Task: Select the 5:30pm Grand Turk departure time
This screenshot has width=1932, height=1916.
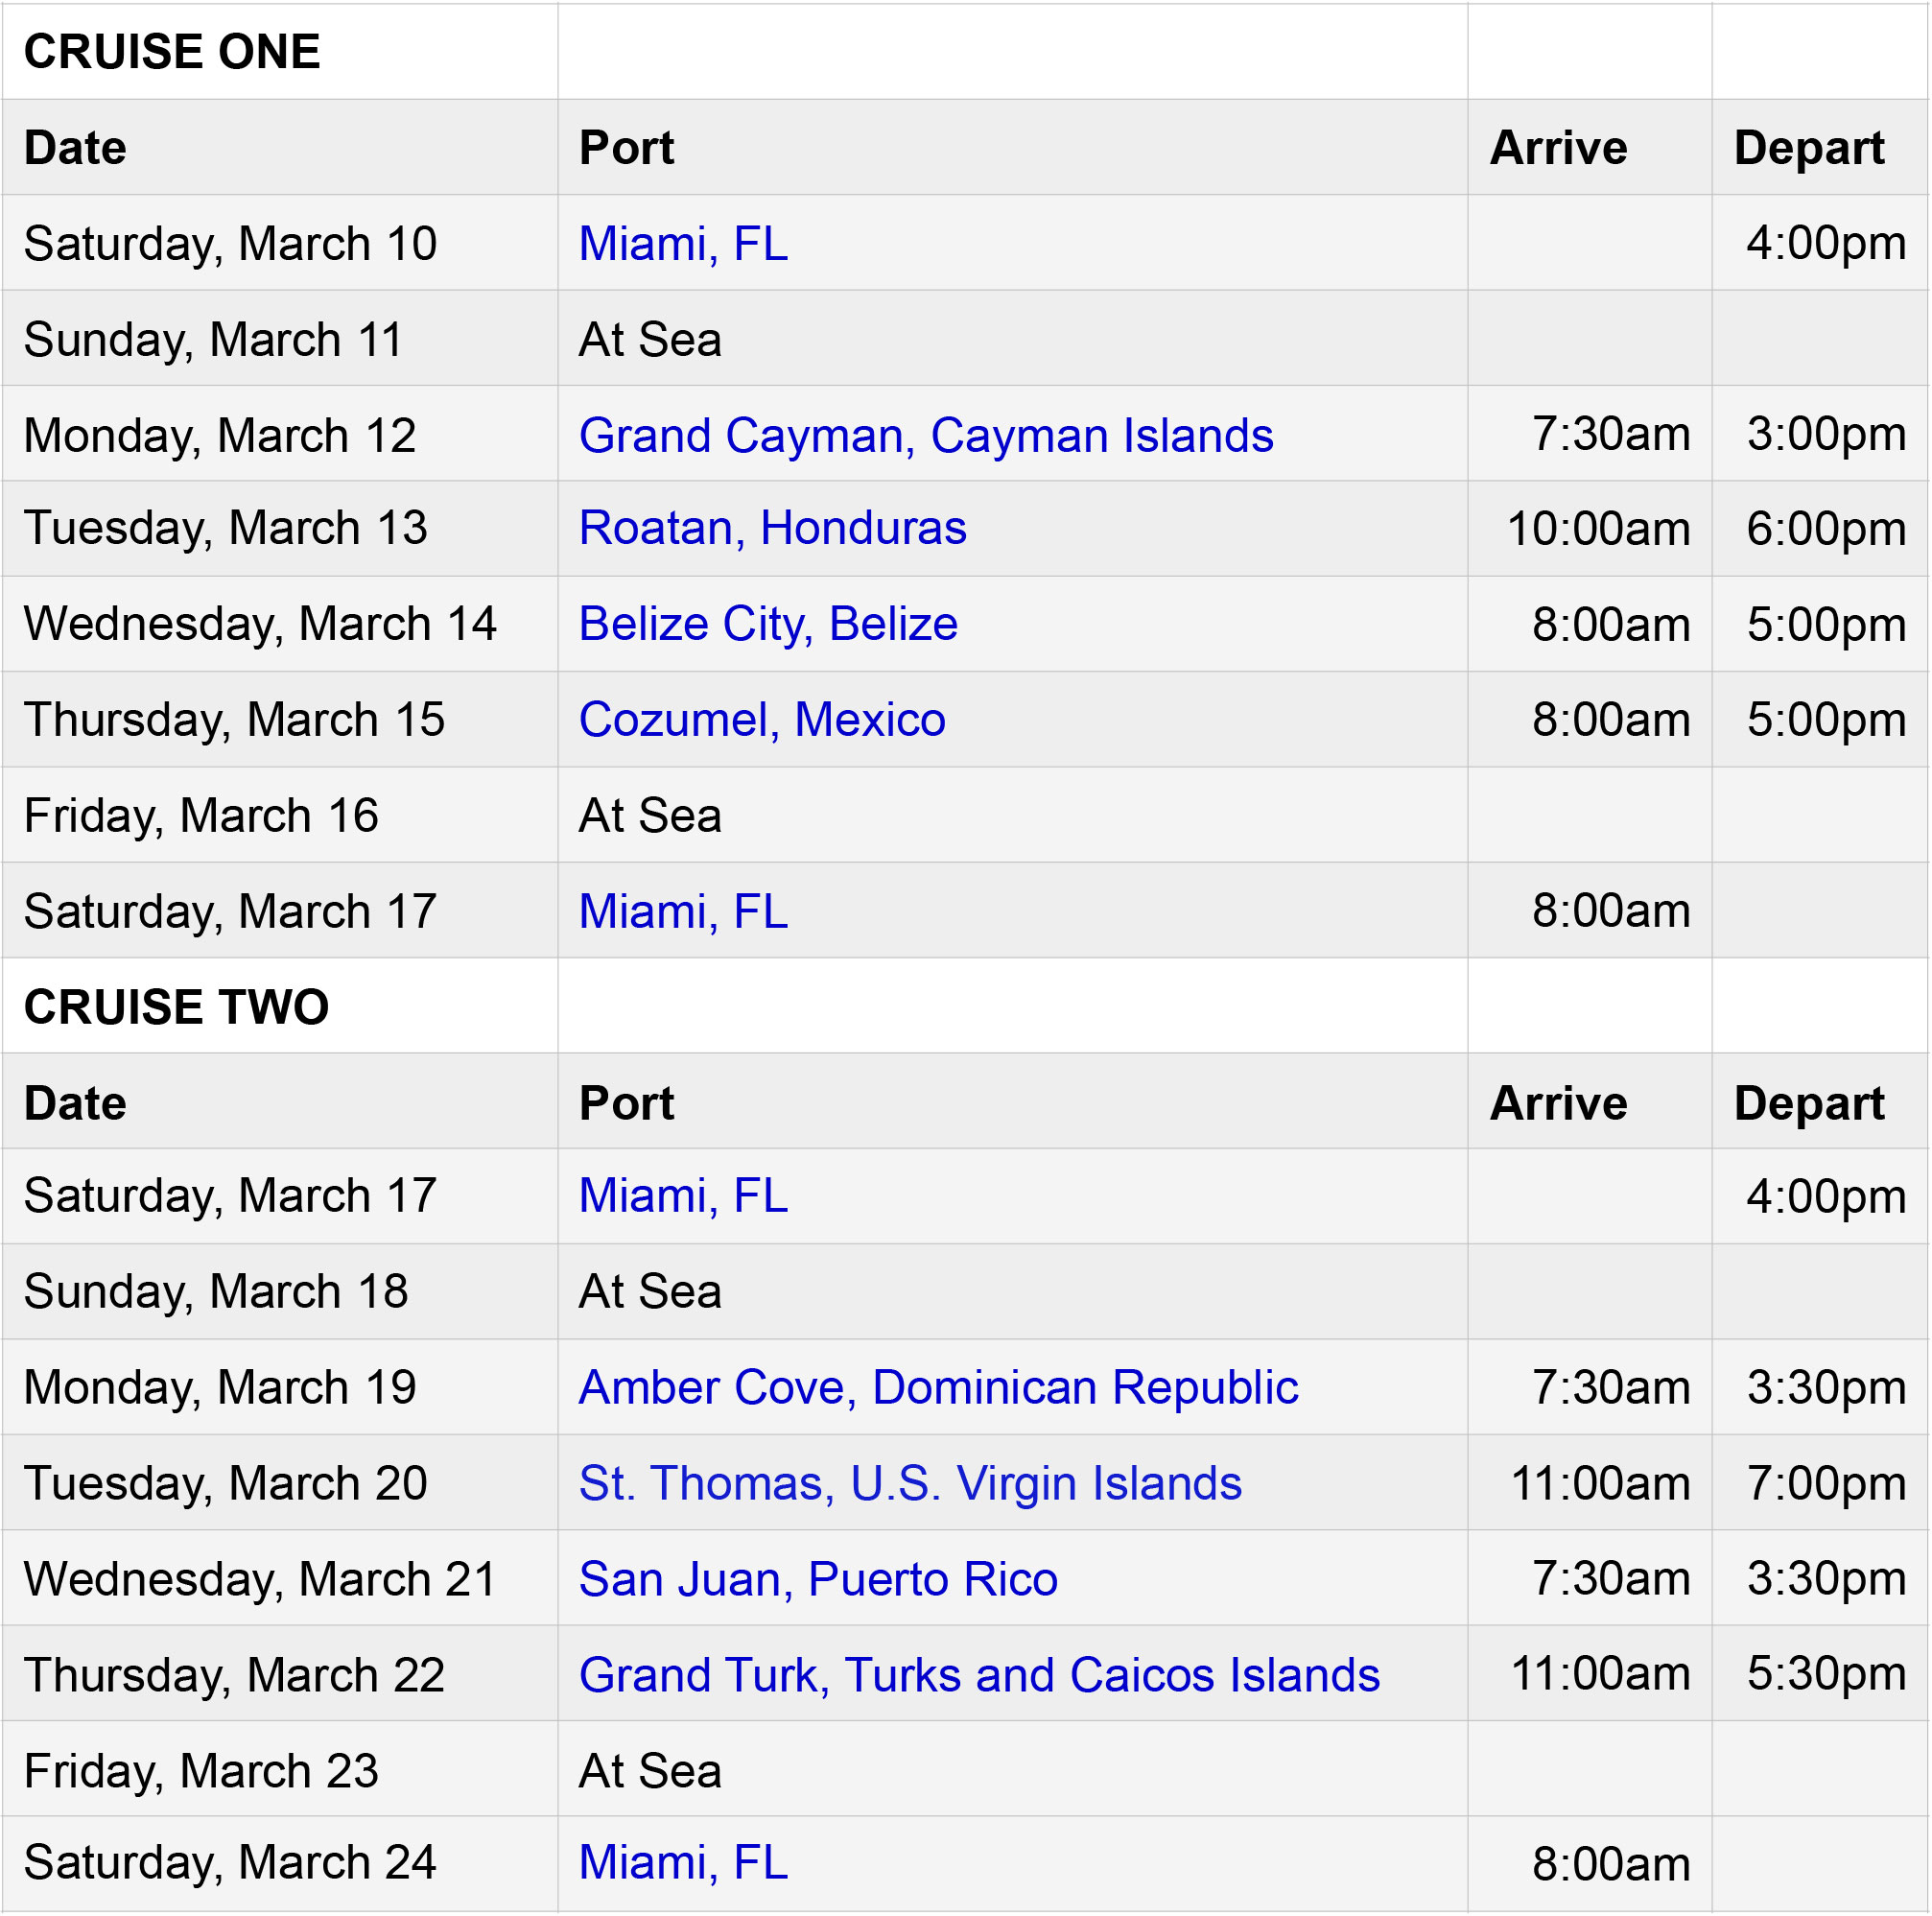Action: (x=1826, y=1675)
